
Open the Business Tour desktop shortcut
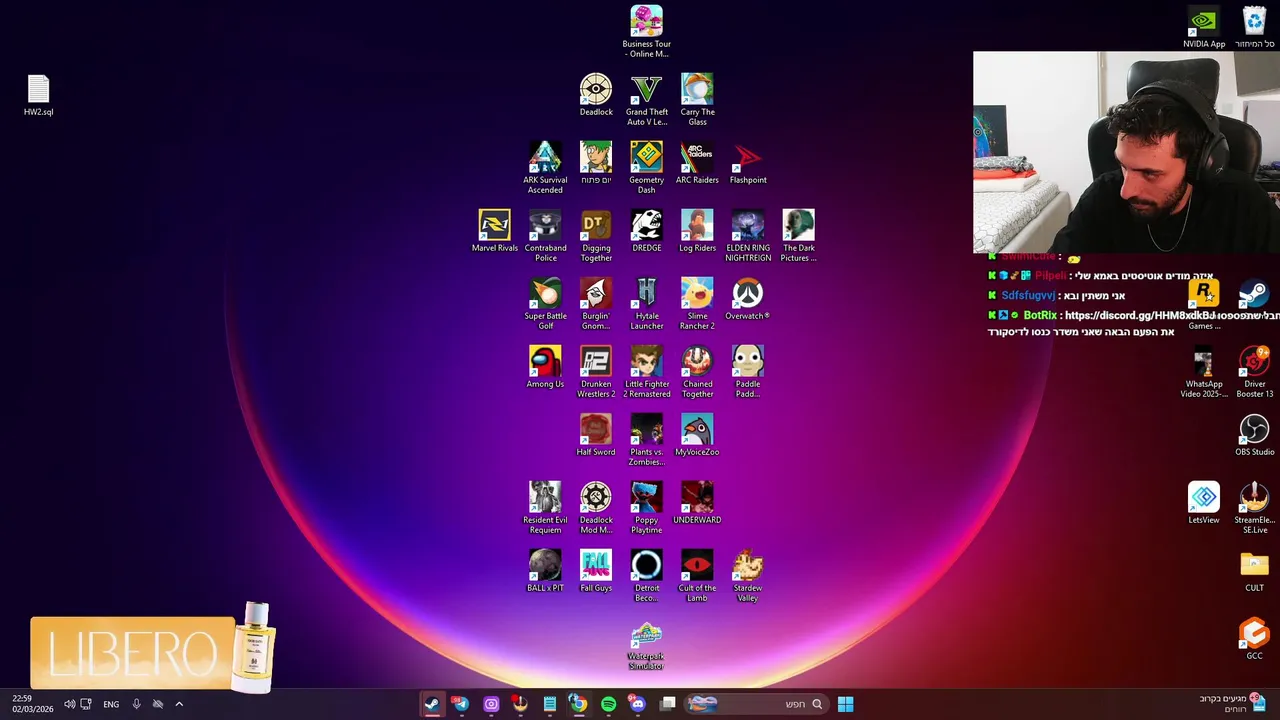pos(646,32)
